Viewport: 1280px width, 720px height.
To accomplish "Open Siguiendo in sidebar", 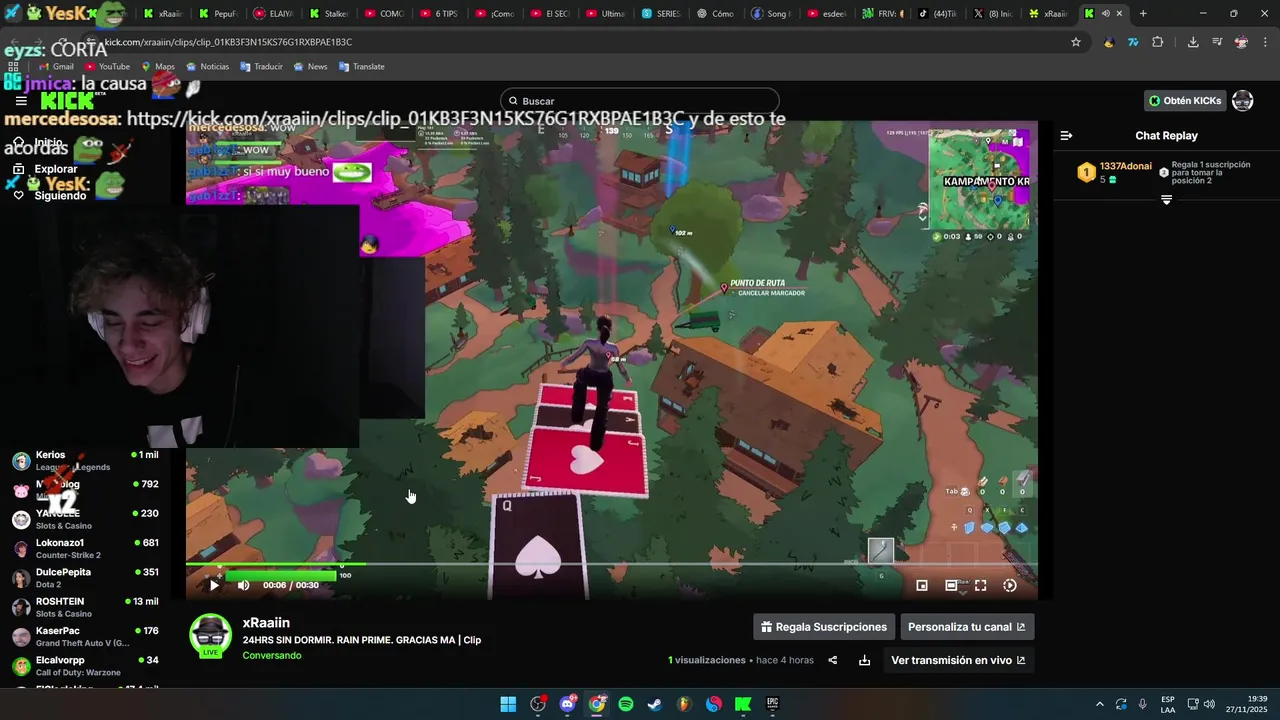I will [50, 196].
